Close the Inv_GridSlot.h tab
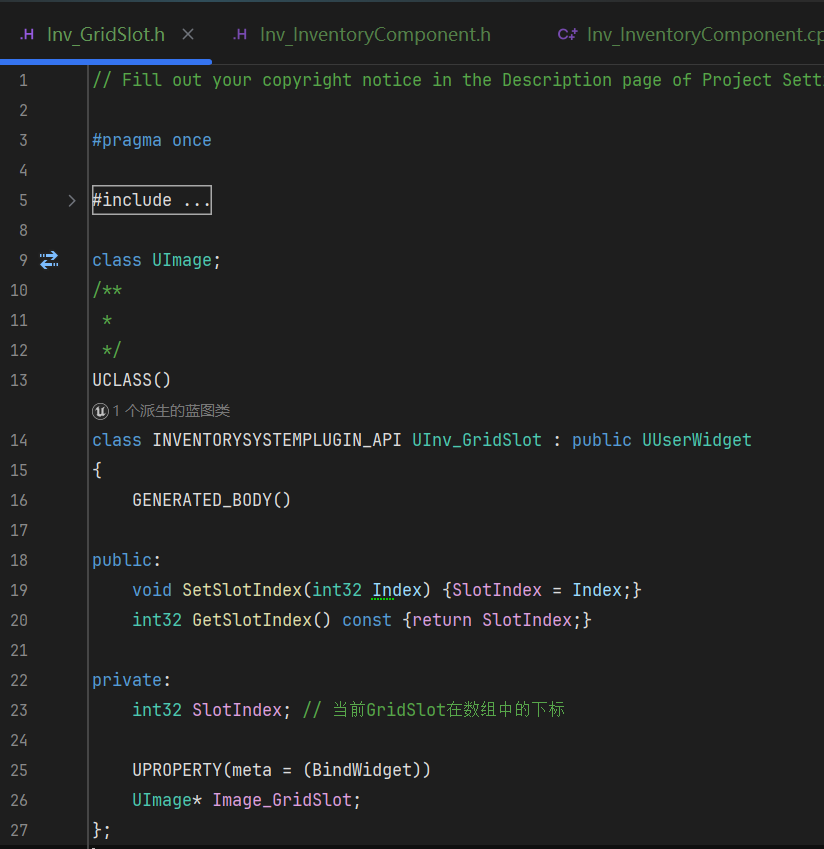 click(188, 35)
